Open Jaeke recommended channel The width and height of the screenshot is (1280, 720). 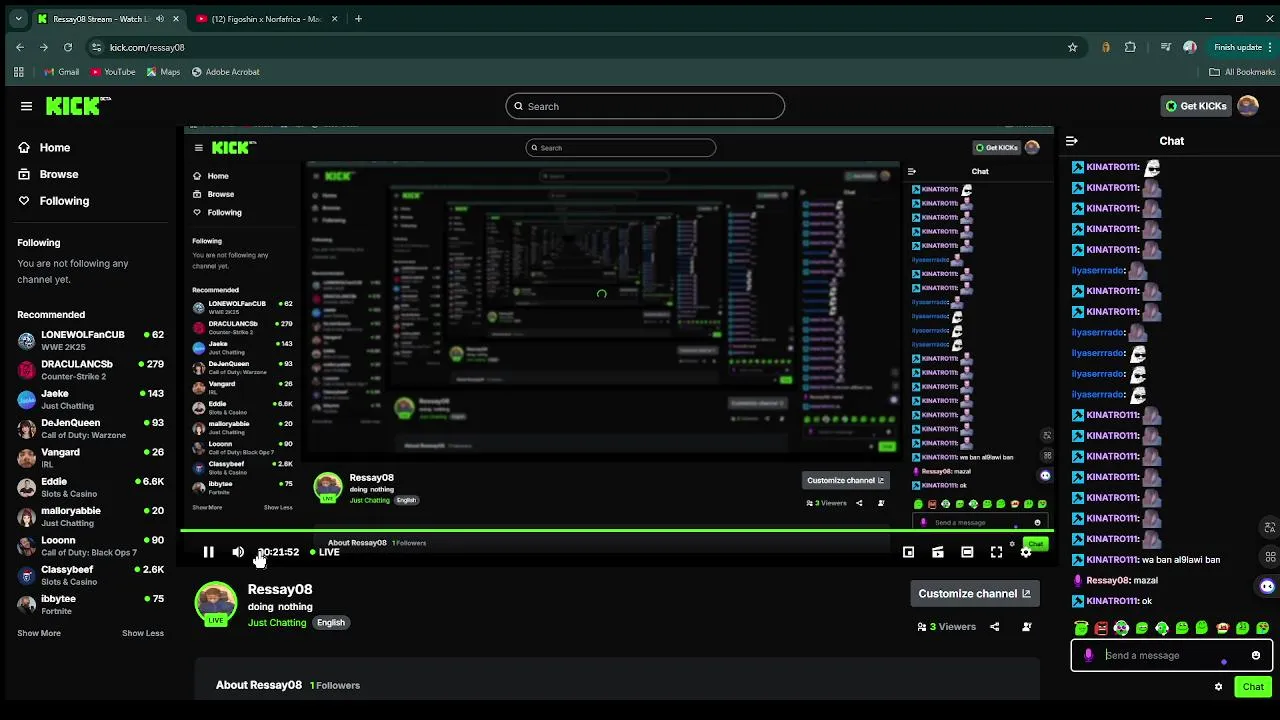tap(90, 399)
